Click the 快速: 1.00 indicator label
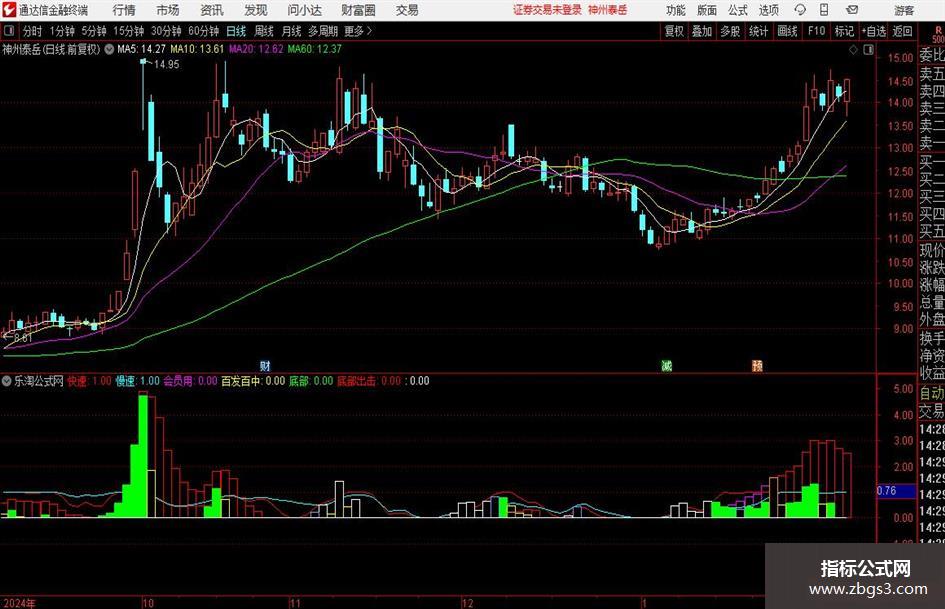The image size is (945, 609). pyautogui.click(x=89, y=381)
